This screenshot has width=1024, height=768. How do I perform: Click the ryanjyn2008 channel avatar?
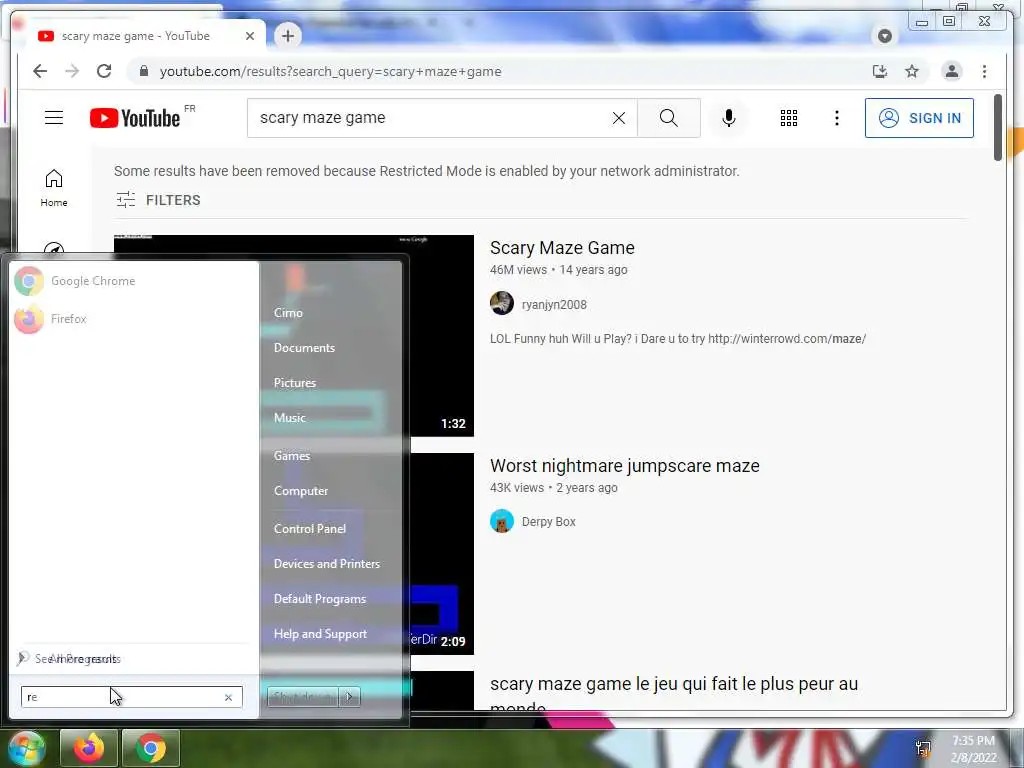click(x=502, y=303)
